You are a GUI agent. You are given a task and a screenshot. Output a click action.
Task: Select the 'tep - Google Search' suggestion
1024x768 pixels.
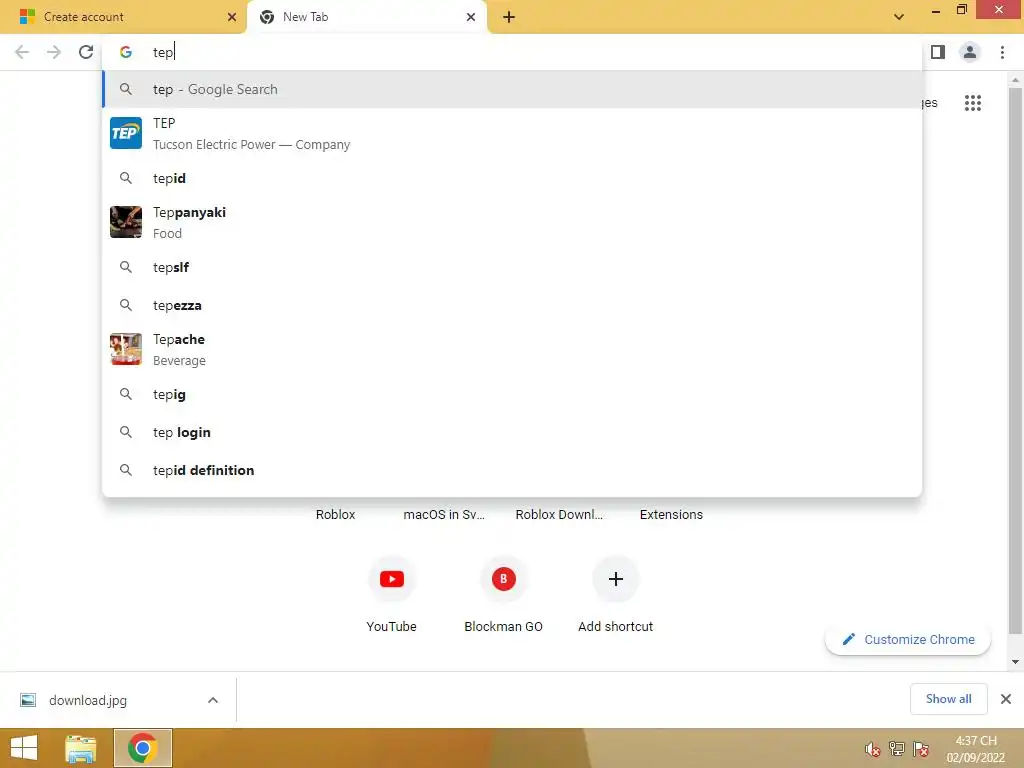pyautogui.click(x=512, y=89)
